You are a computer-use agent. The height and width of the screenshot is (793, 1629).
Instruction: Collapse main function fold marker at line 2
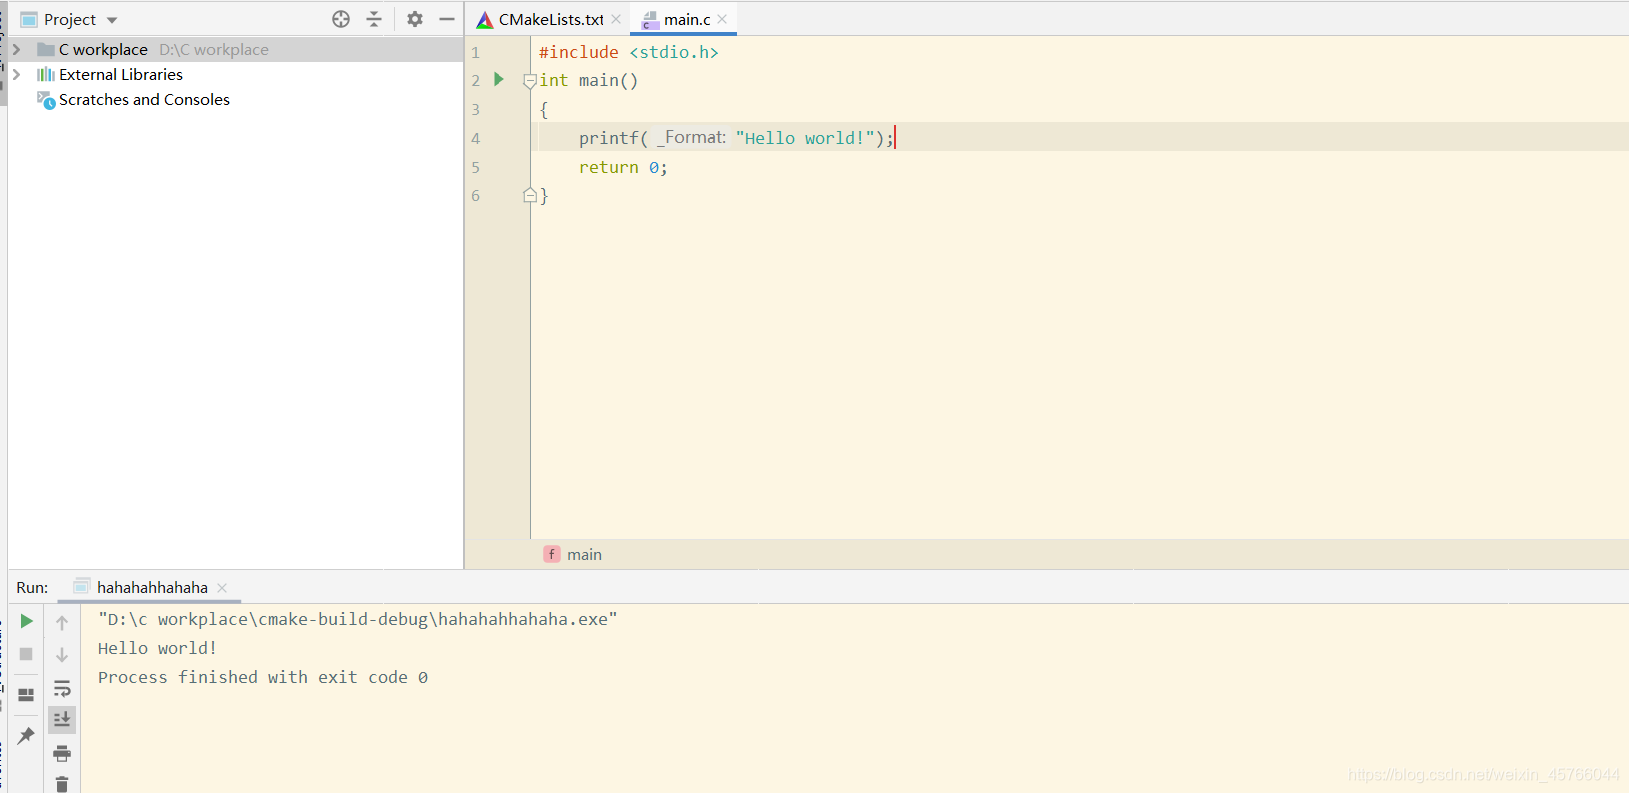click(530, 81)
